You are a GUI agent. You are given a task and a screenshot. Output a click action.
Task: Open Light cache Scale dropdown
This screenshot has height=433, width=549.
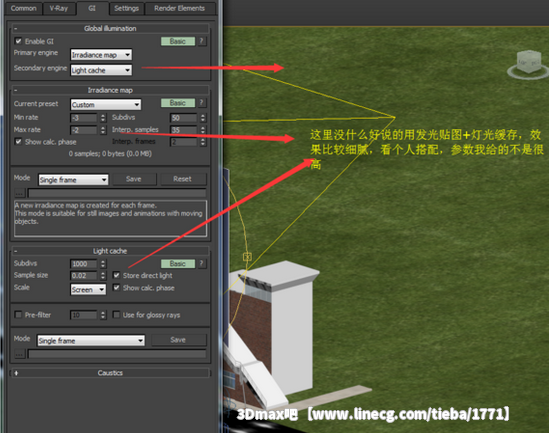click(88, 289)
